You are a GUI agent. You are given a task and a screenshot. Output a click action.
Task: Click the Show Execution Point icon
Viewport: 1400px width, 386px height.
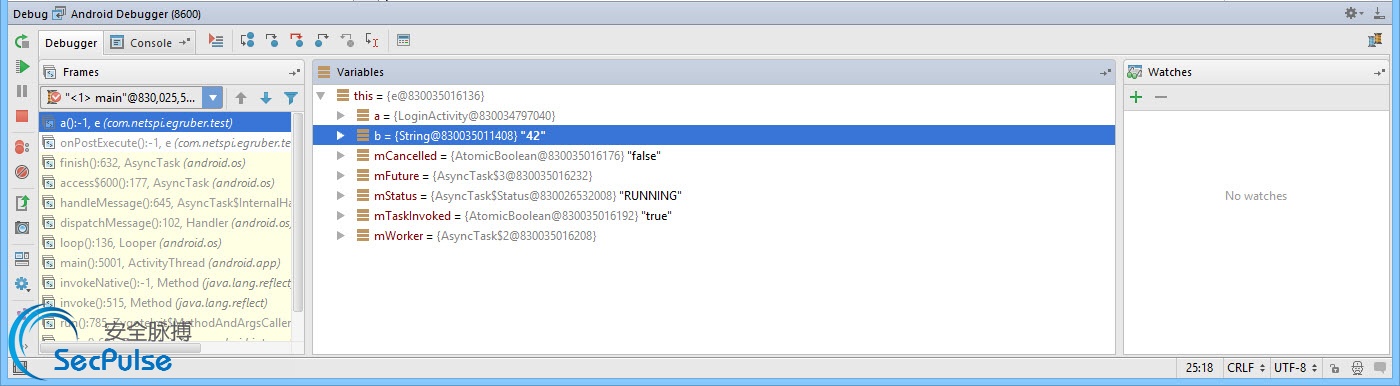pos(216,41)
